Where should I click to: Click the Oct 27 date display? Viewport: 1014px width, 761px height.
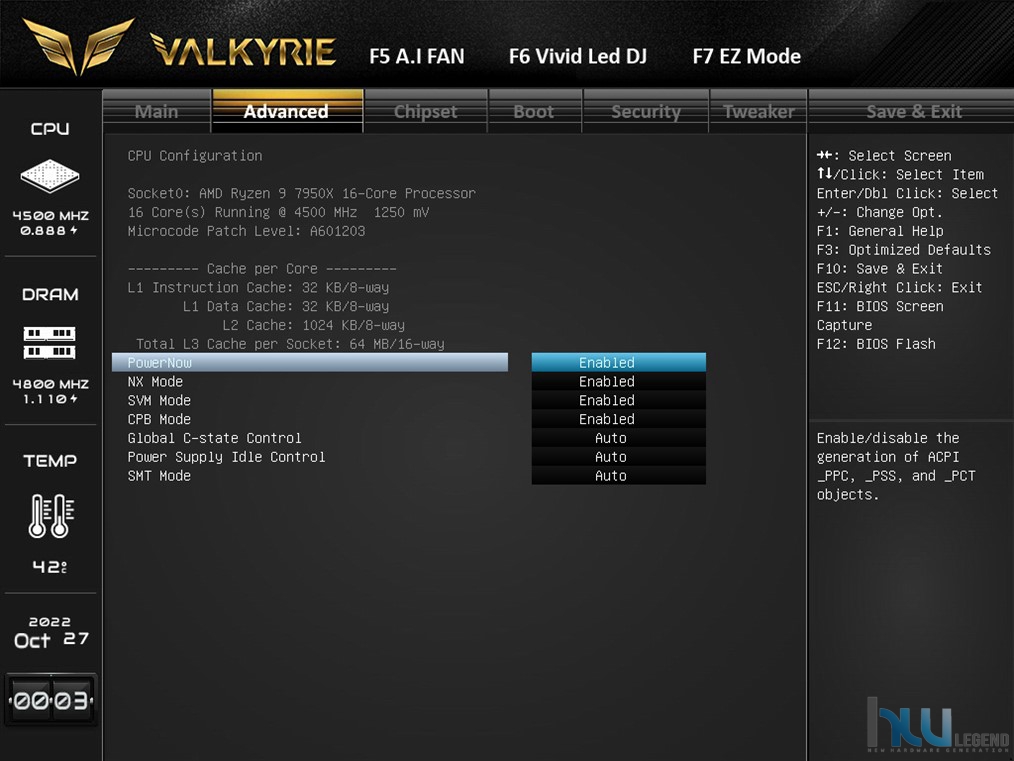coord(51,640)
